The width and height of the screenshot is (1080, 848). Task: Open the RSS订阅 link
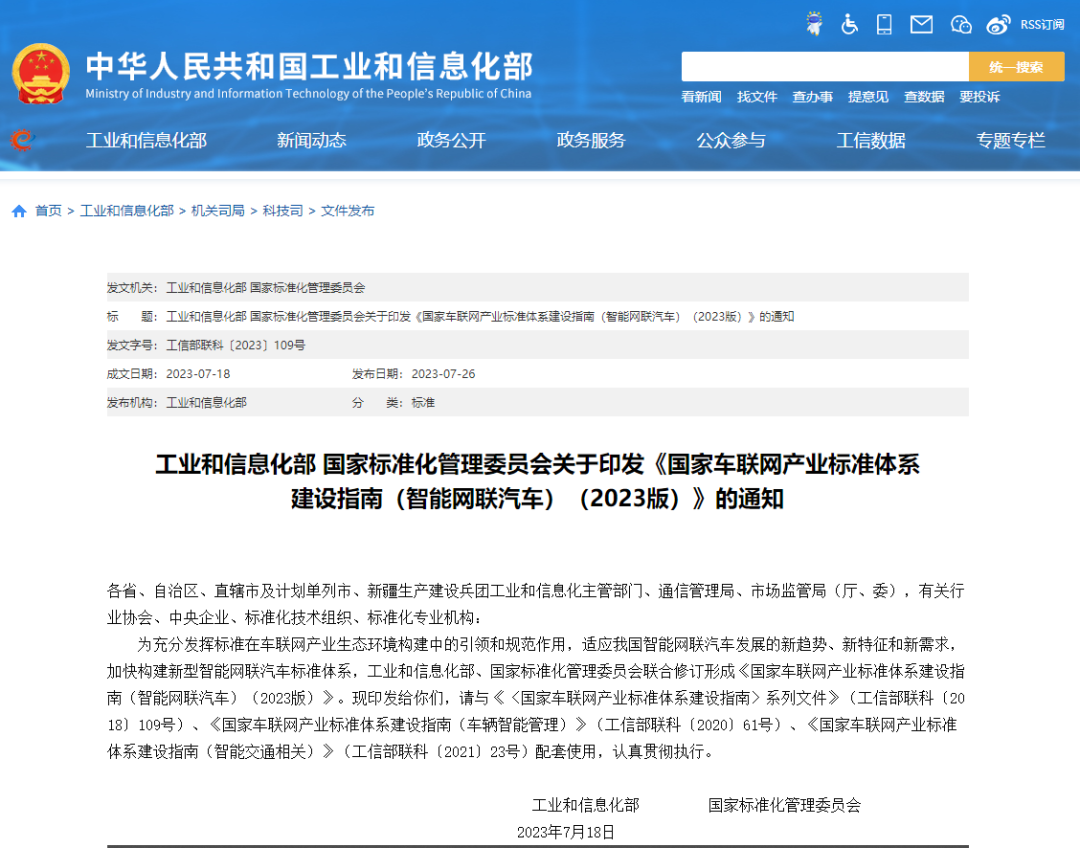(1042, 25)
